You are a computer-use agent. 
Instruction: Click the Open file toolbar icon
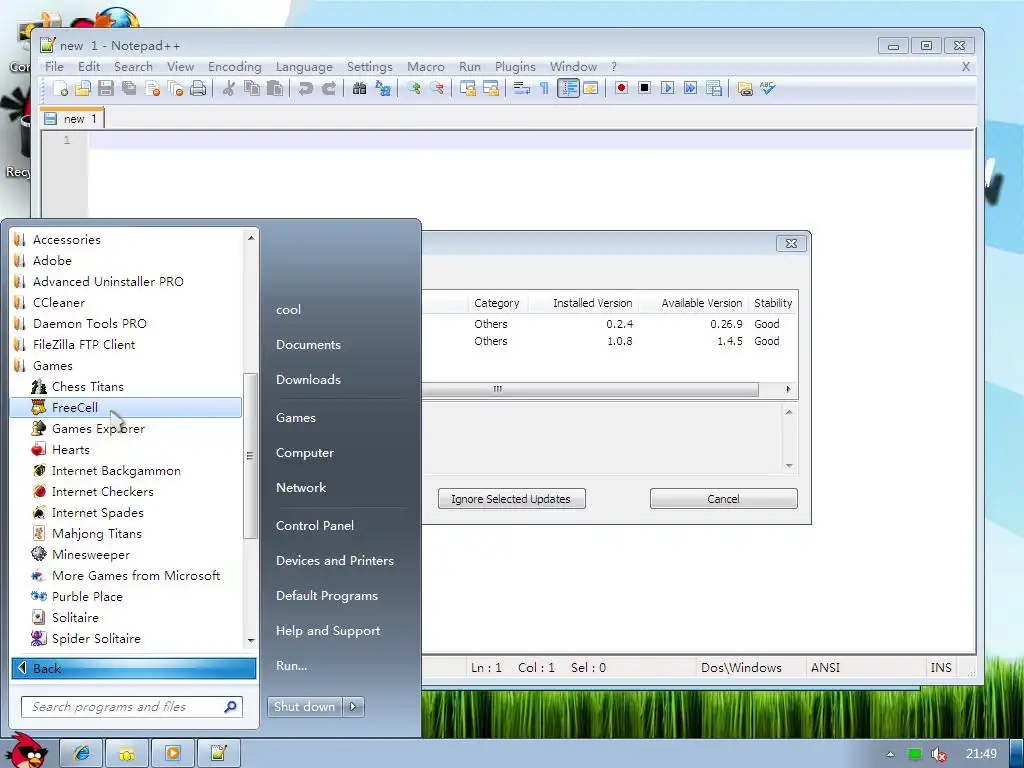[x=83, y=88]
